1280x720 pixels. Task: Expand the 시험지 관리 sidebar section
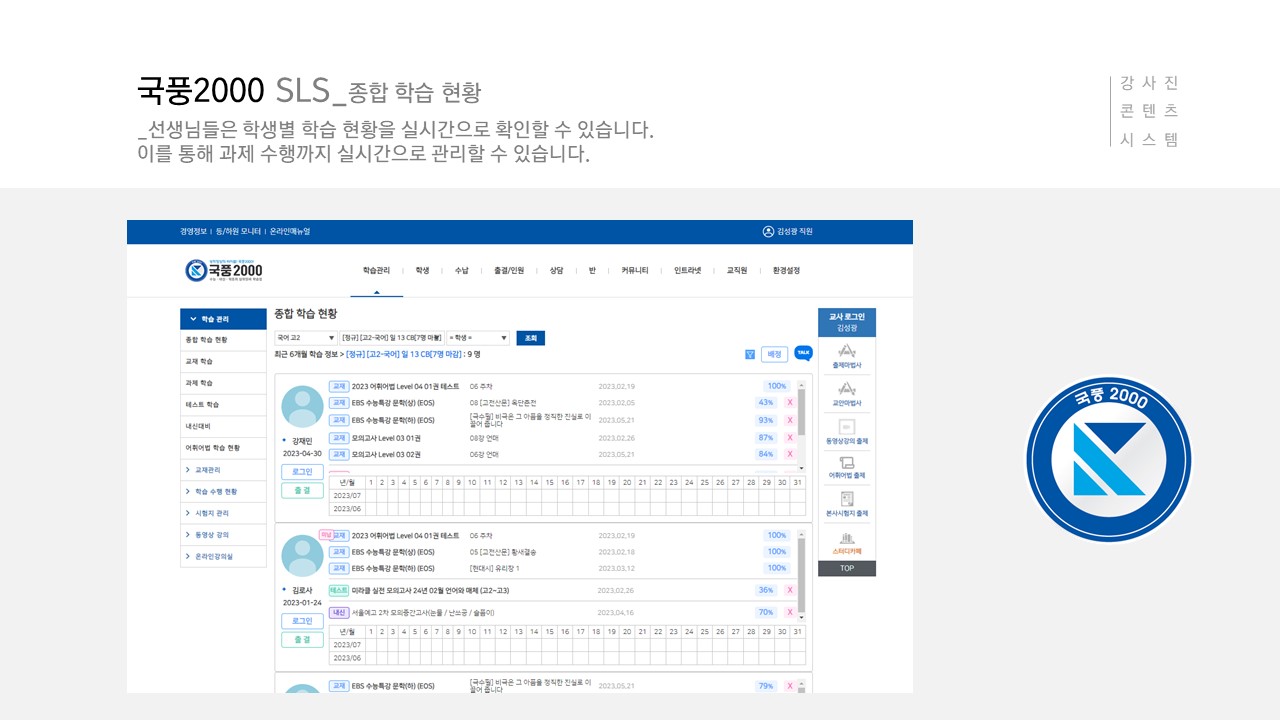[223, 513]
